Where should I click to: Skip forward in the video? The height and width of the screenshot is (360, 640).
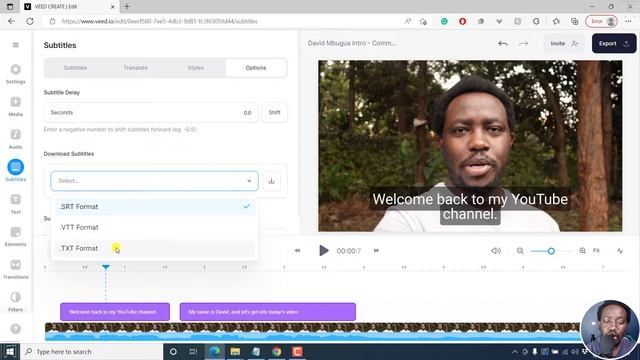pyautogui.click(x=376, y=251)
